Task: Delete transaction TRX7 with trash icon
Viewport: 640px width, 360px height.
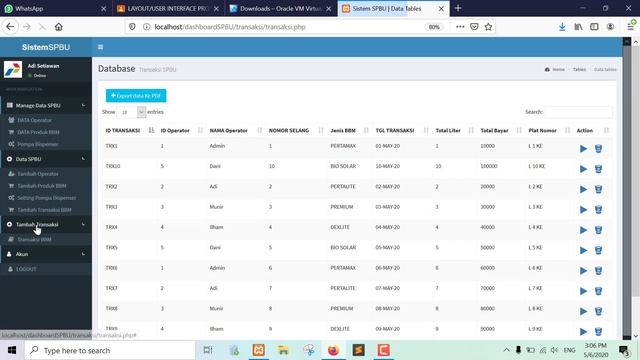Action: [598, 291]
